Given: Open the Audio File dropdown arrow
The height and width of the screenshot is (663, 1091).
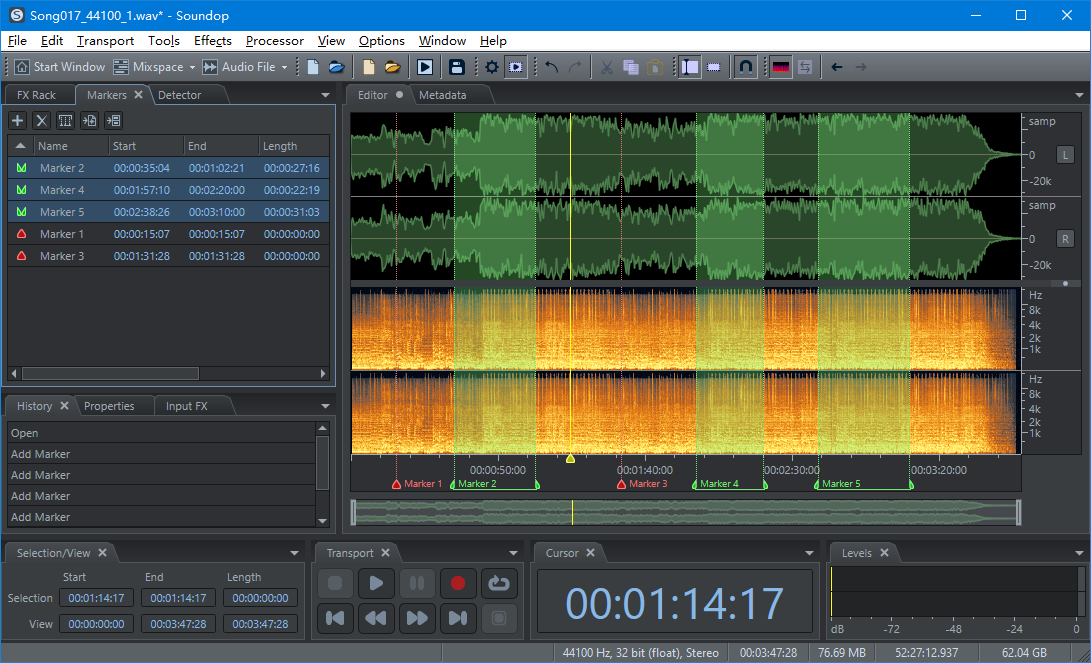Looking at the screenshot, I should coord(284,67).
